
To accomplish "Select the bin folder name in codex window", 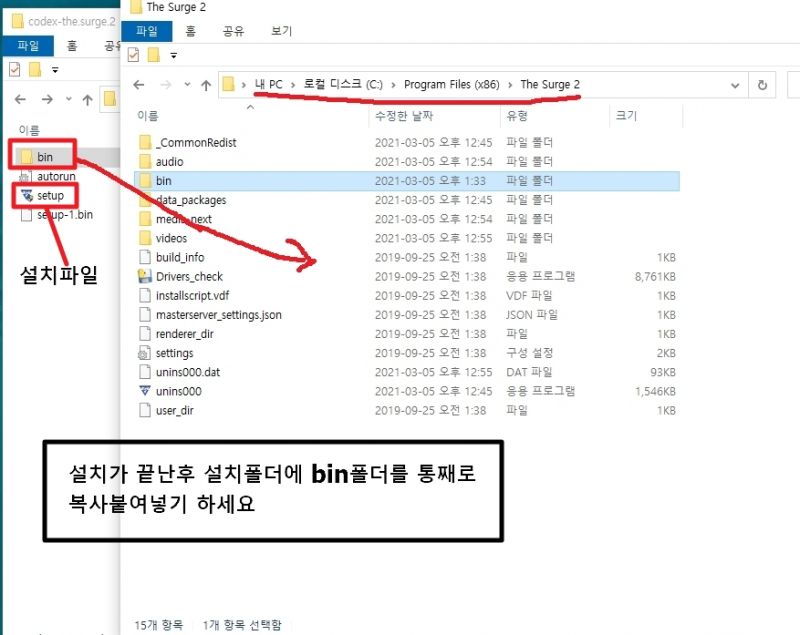I will [x=45, y=157].
